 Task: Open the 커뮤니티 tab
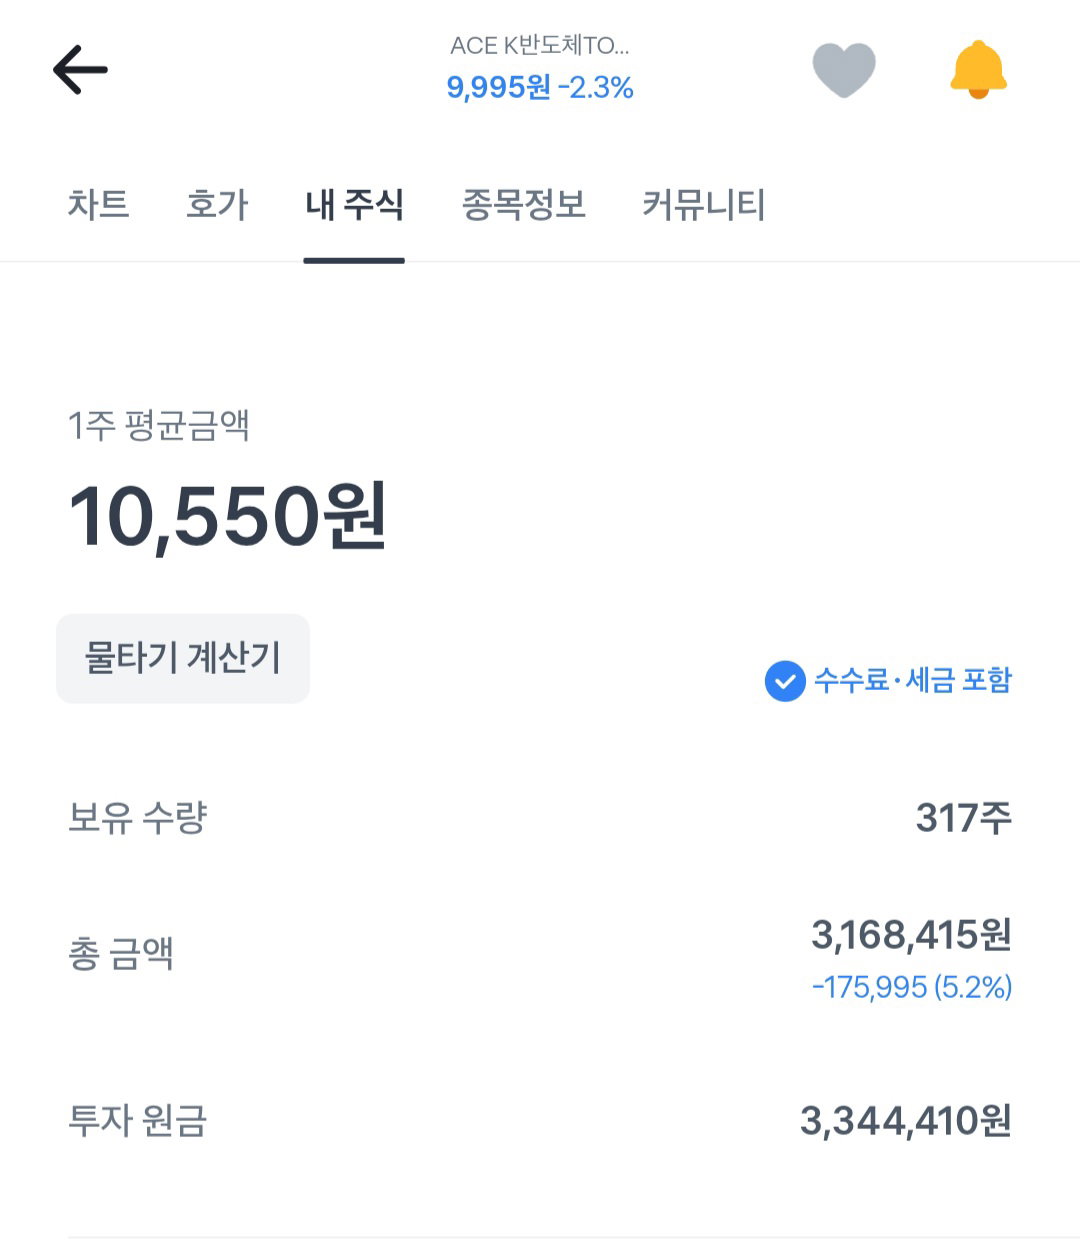703,205
